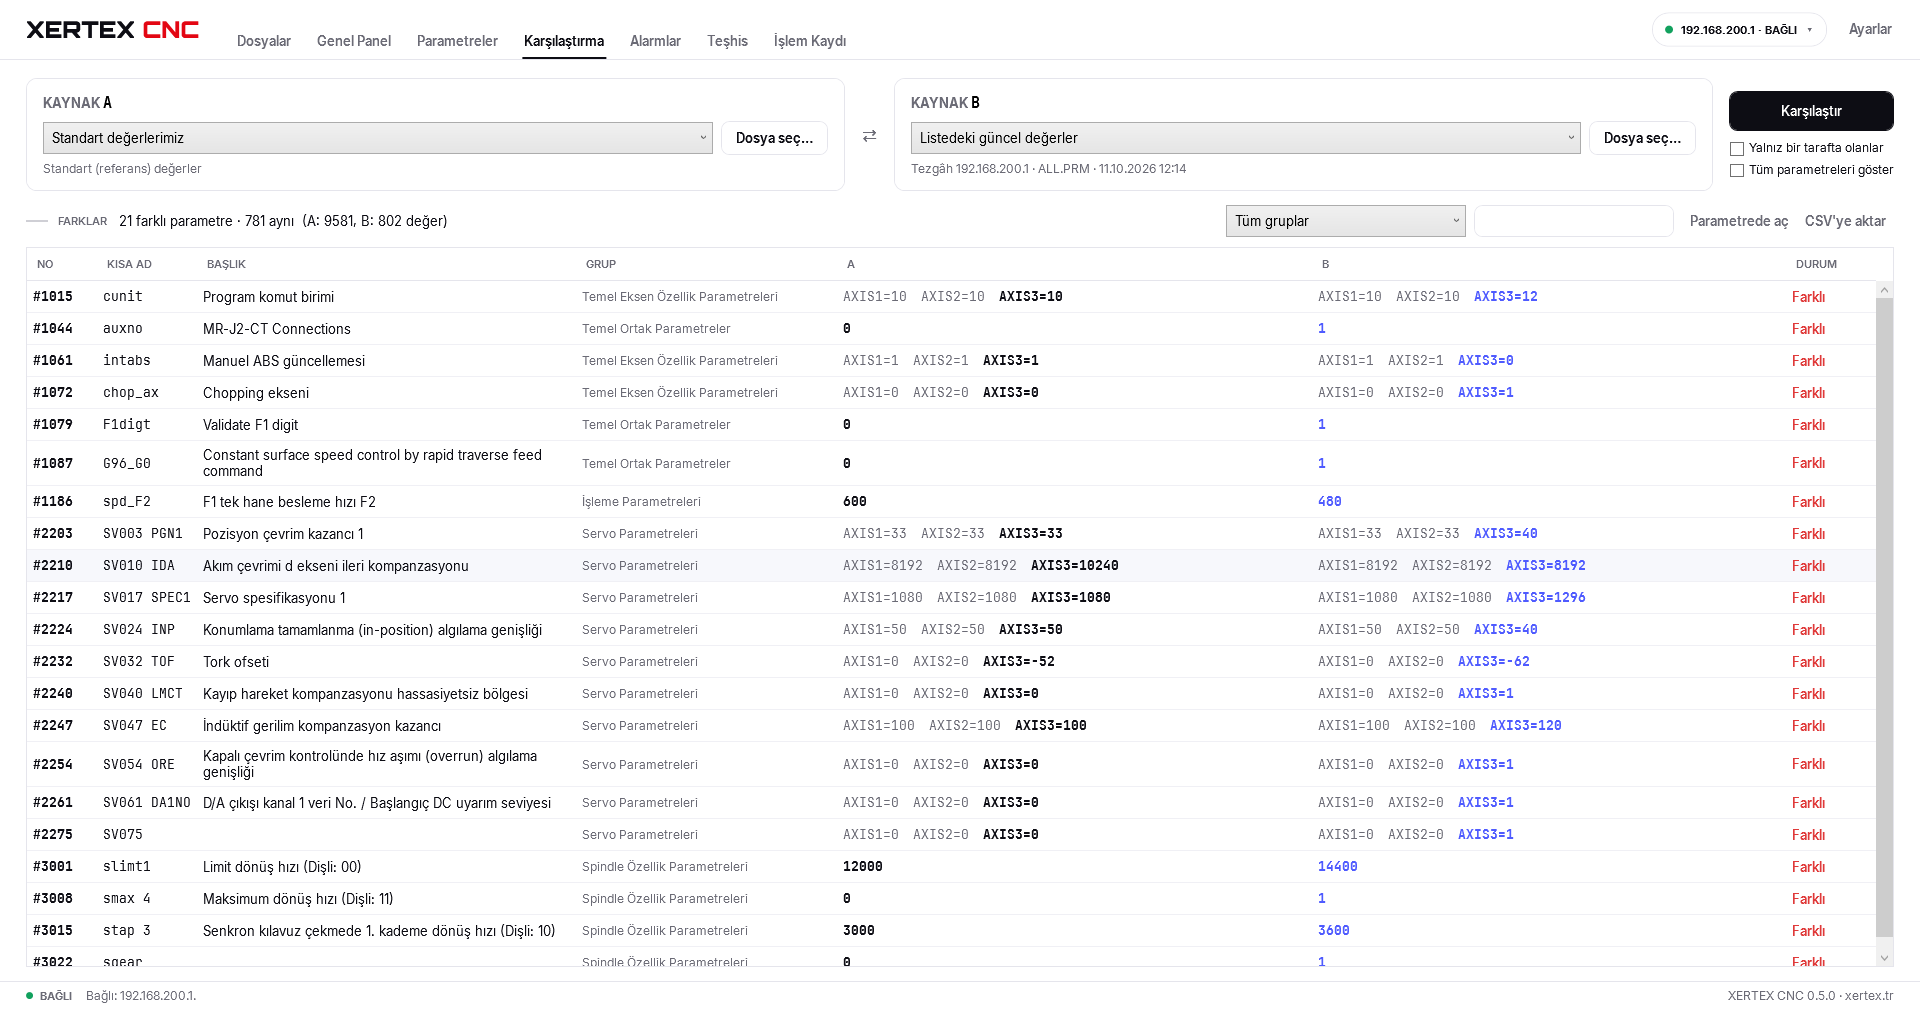Screen dimensions: 1920x1009
Task: Click scrollbar up arrow of table
Action: point(1884,290)
